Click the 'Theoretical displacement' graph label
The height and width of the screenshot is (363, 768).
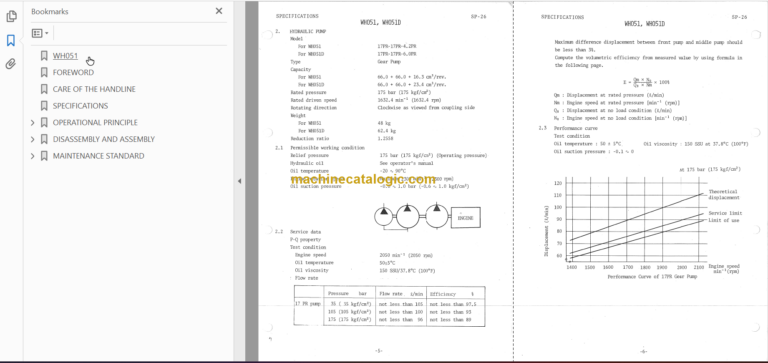point(723,194)
